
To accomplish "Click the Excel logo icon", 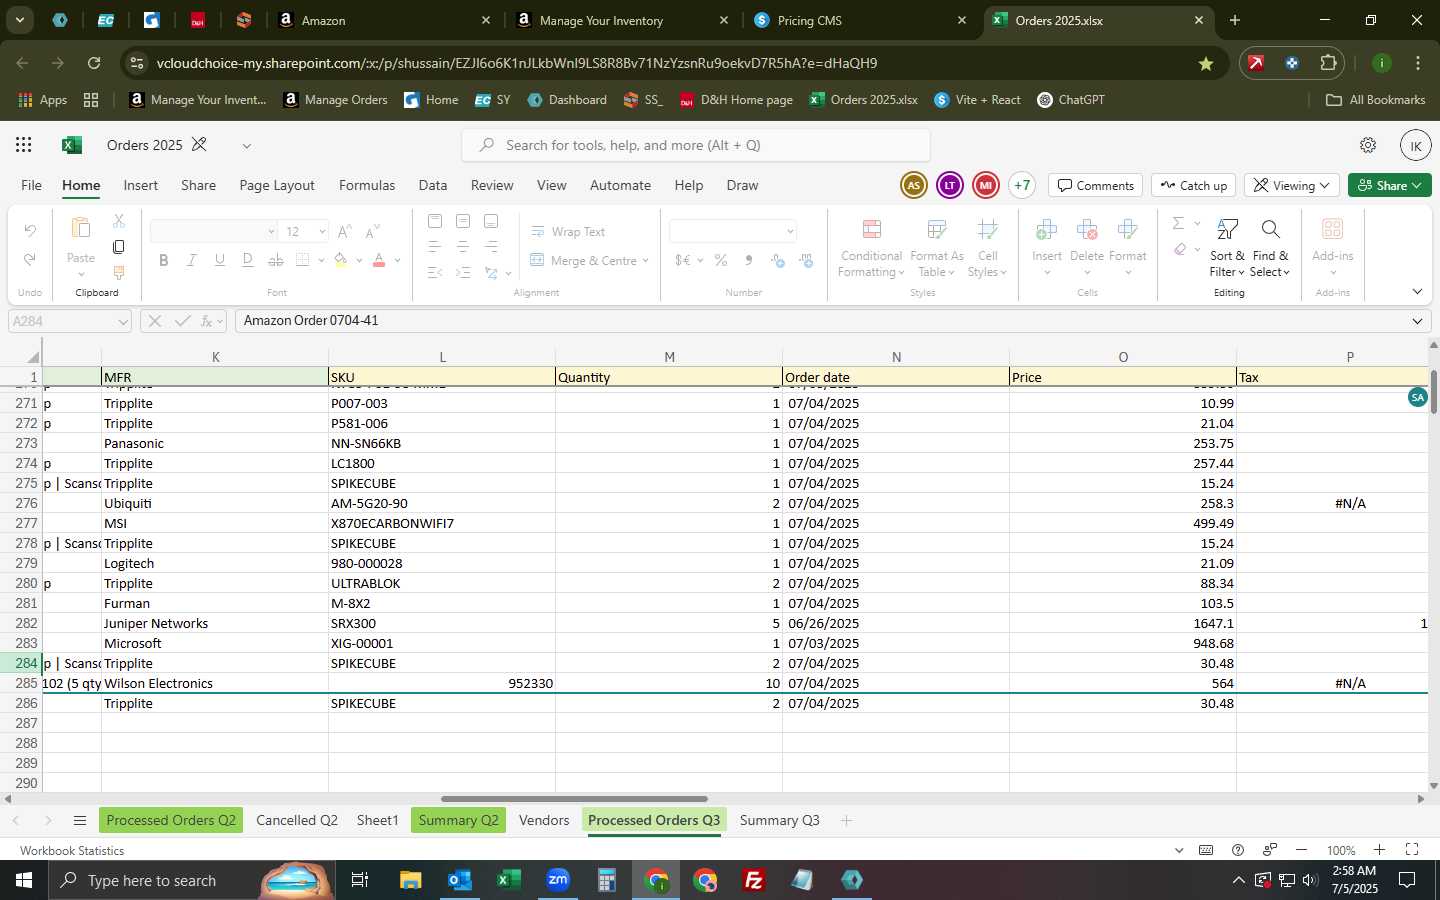I will tap(71, 145).
